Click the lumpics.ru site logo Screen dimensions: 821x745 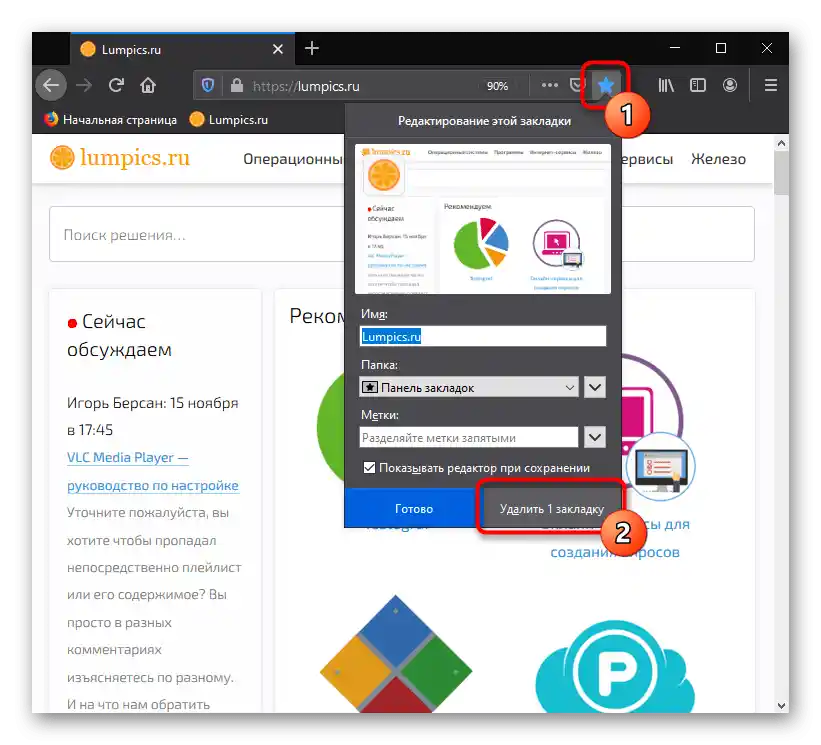(120, 158)
